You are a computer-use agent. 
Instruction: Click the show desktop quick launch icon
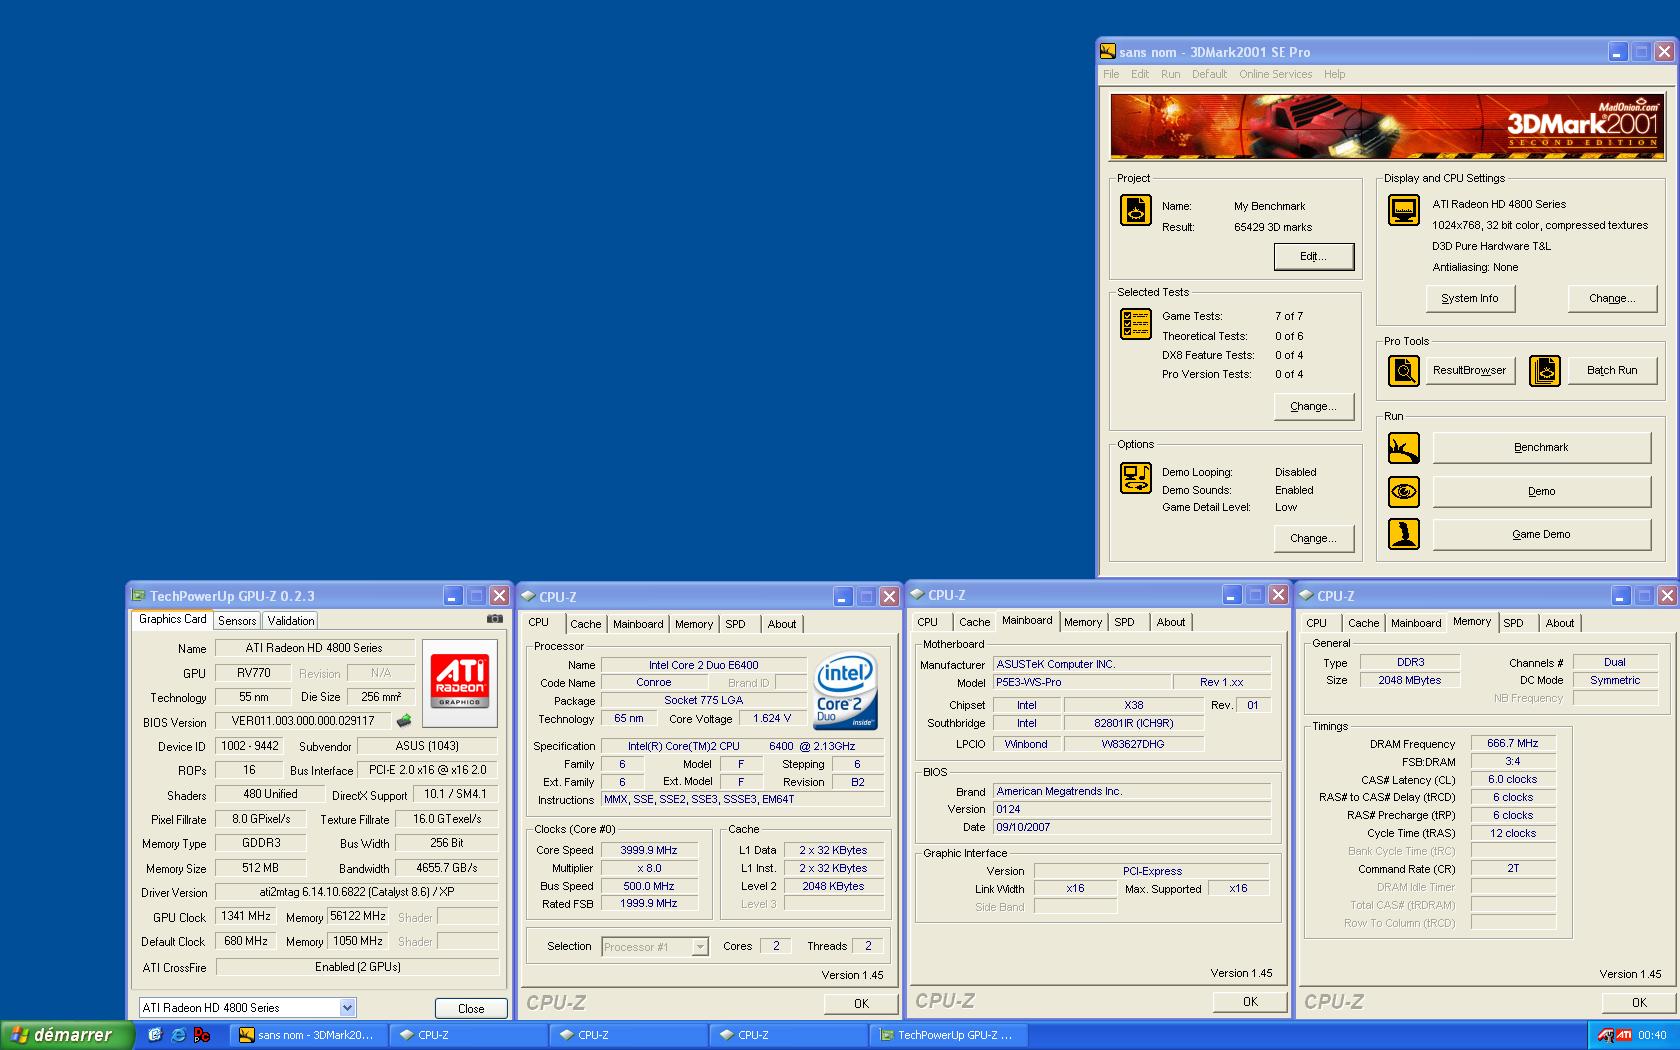pos(155,1035)
